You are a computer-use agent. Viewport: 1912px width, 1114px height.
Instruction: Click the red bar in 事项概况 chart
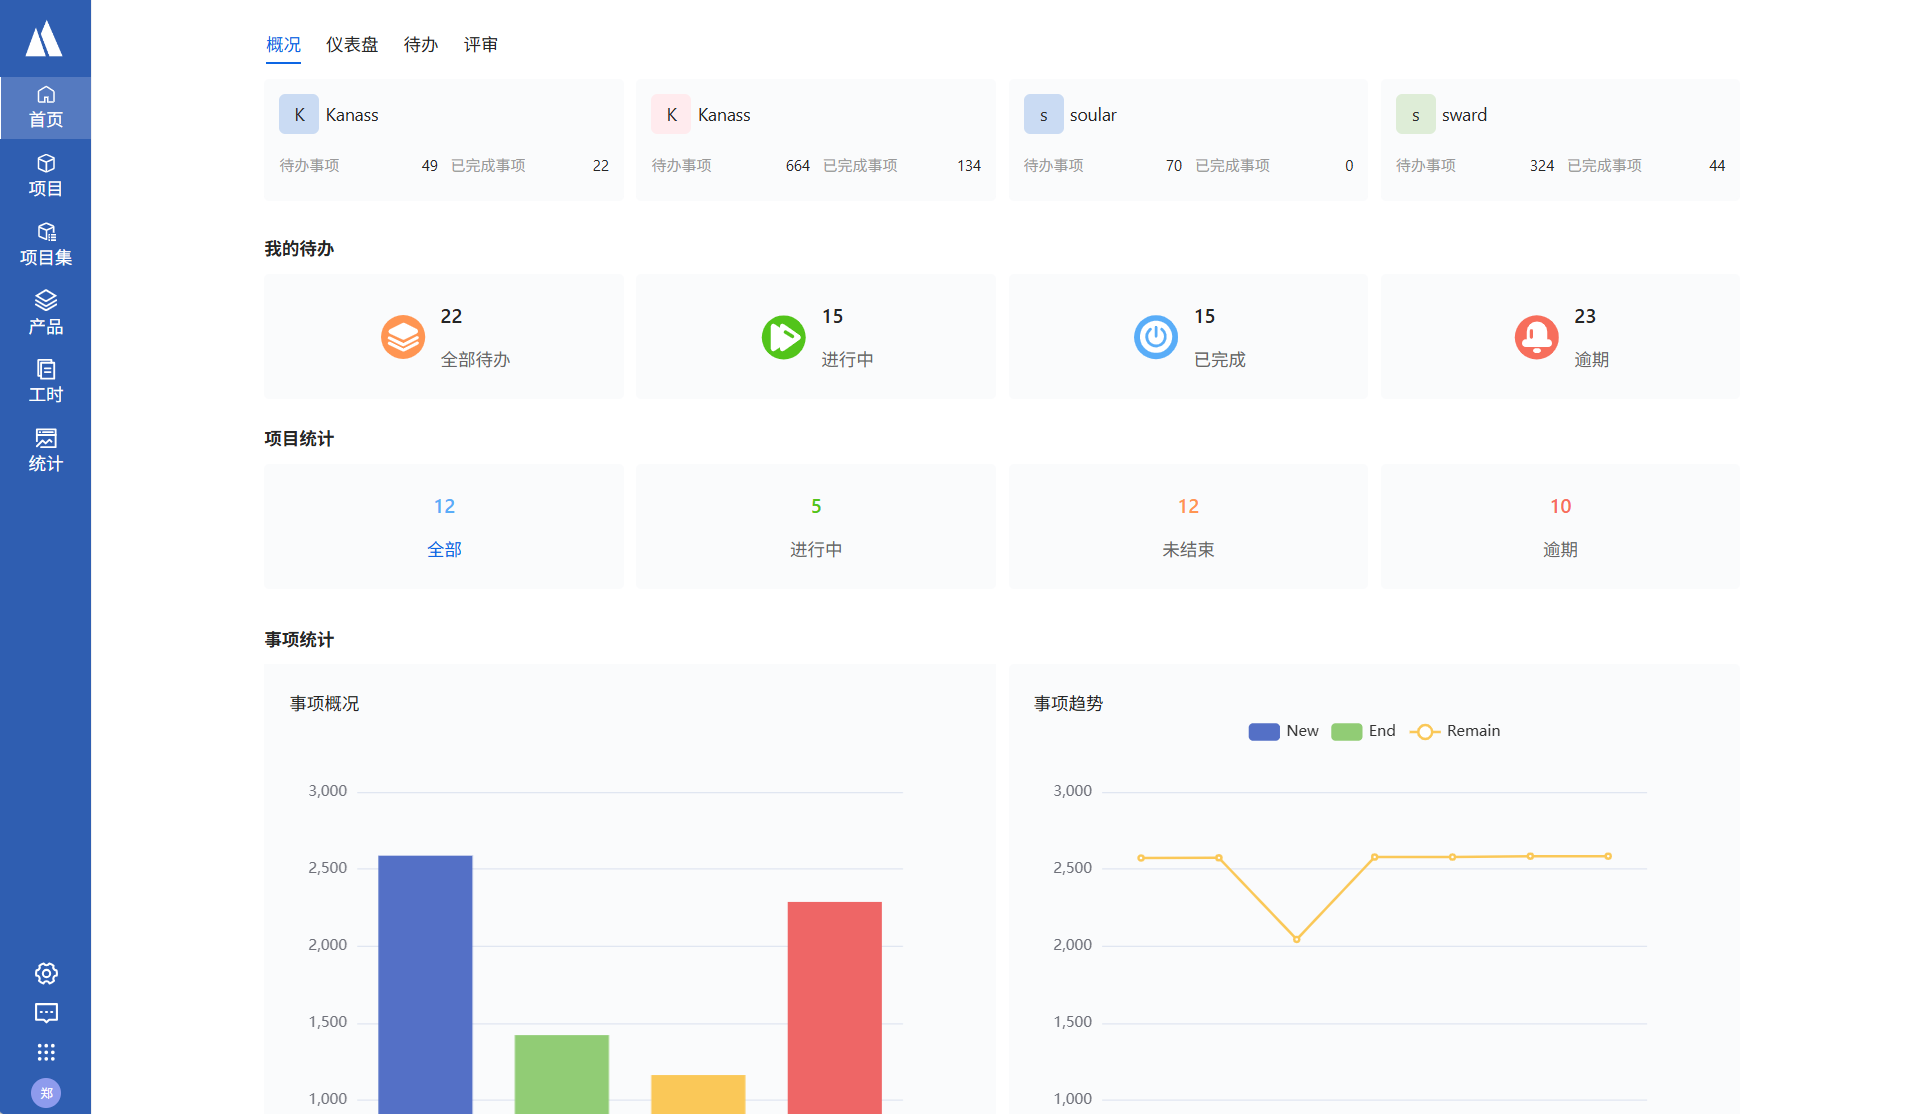click(834, 1007)
